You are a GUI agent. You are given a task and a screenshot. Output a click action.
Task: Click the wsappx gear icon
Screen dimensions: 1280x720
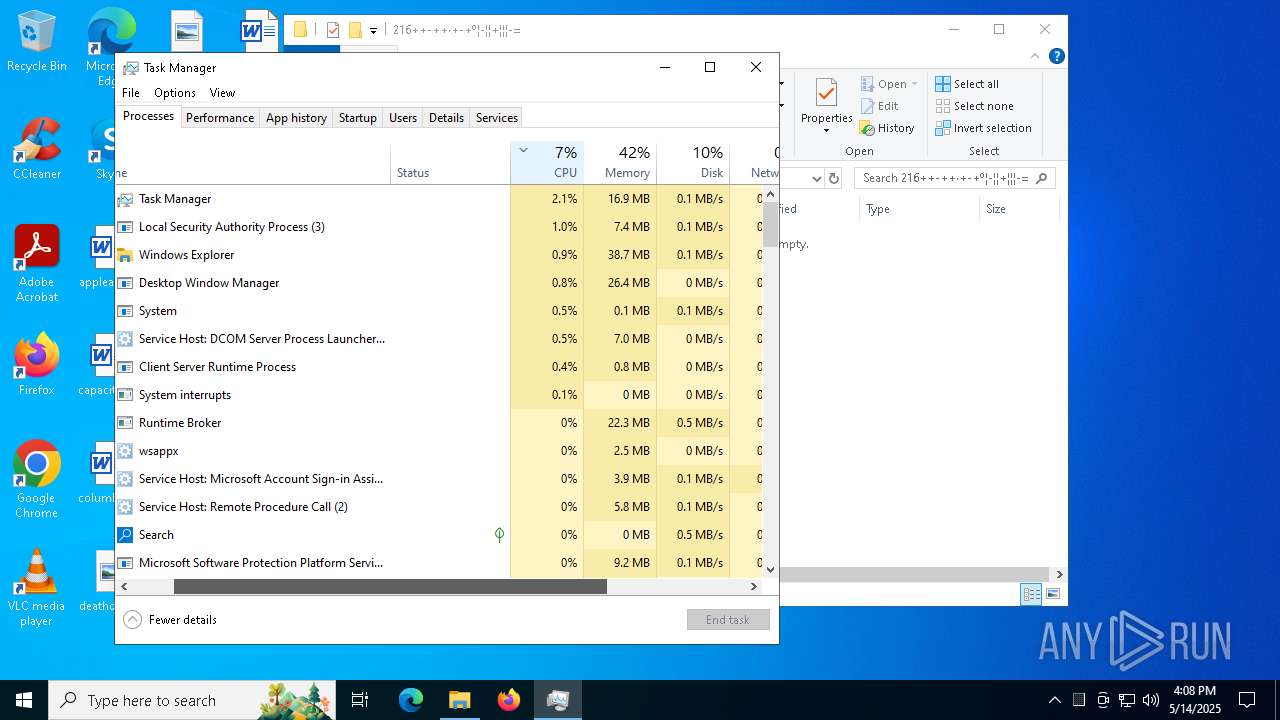pyautogui.click(x=125, y=451)
